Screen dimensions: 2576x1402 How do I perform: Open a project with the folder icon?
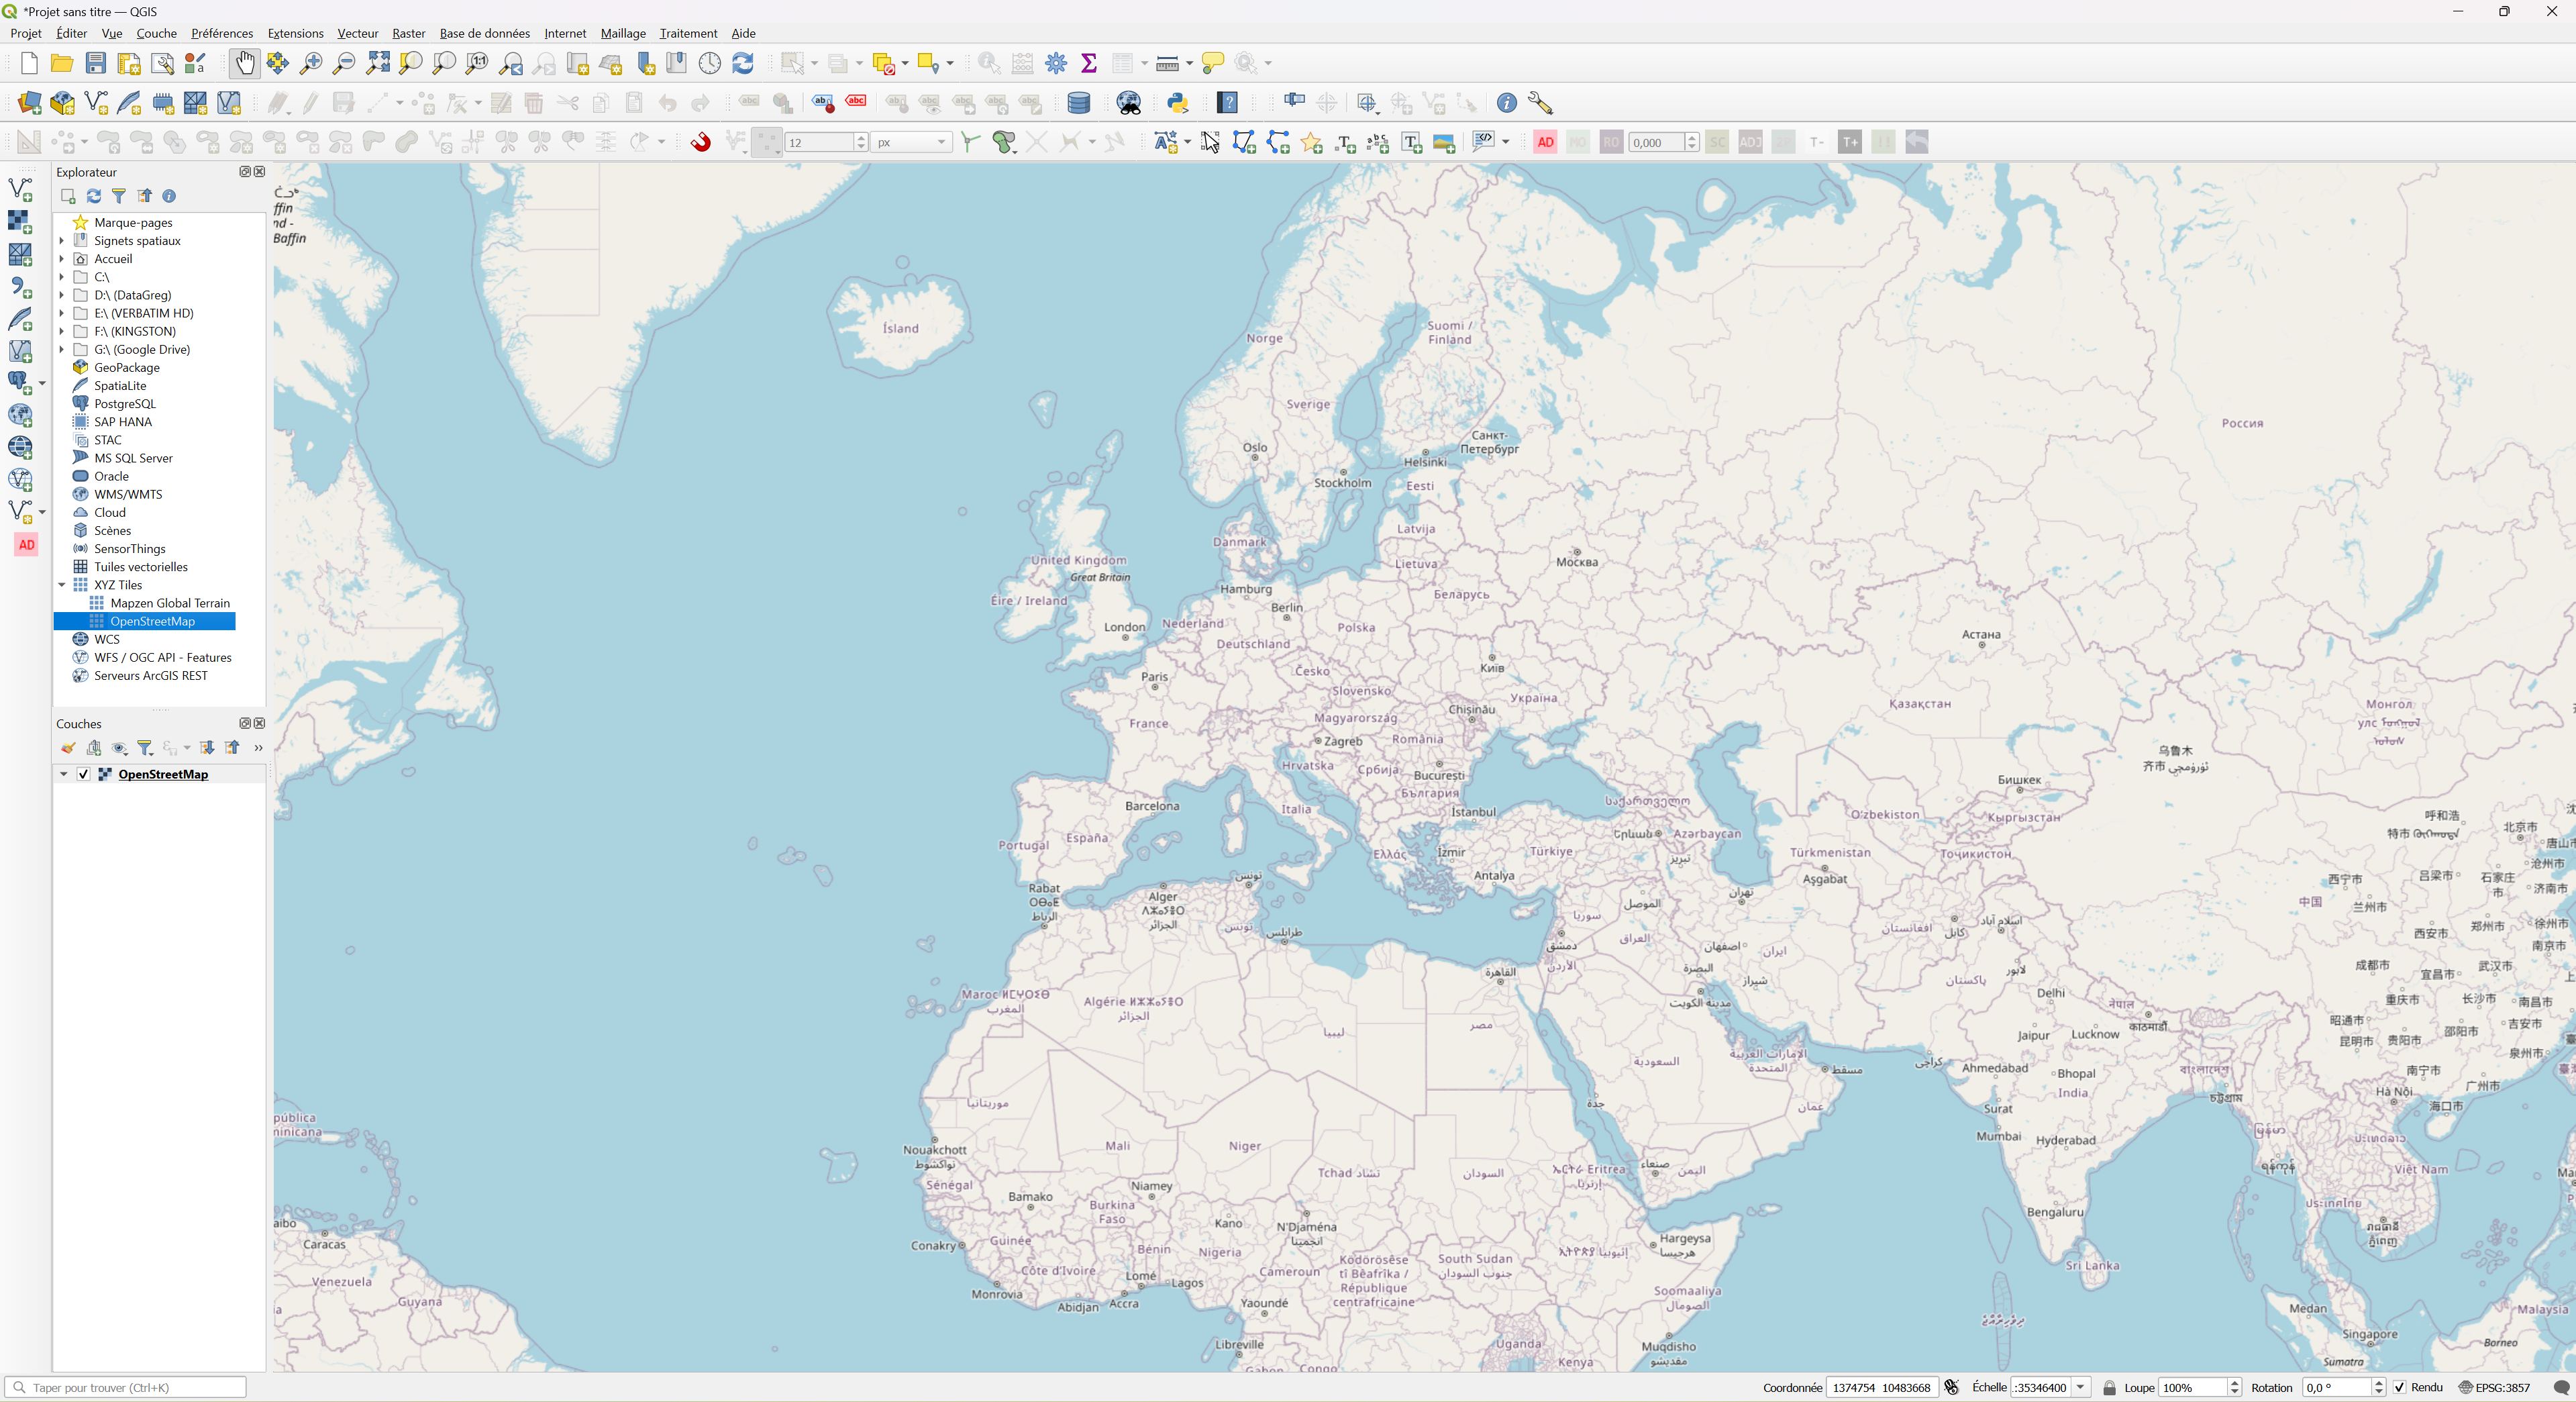pyautogui.click(x=62, y=63)
